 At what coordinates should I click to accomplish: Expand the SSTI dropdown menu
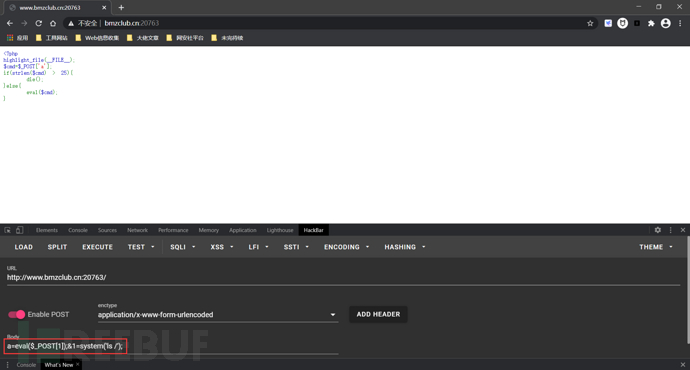(x=296, y=247)
